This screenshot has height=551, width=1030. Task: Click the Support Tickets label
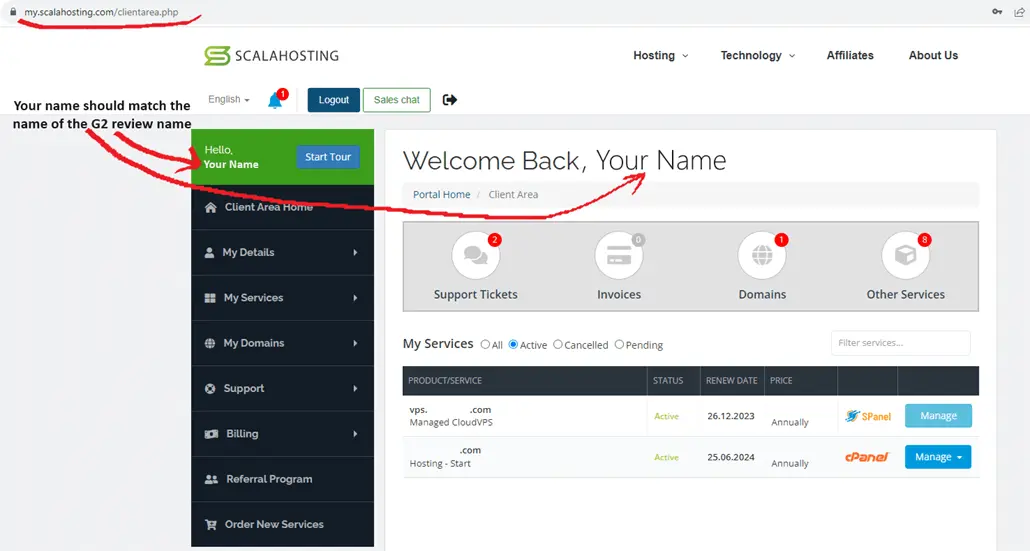pyautogui.click(x=476, y=294)
